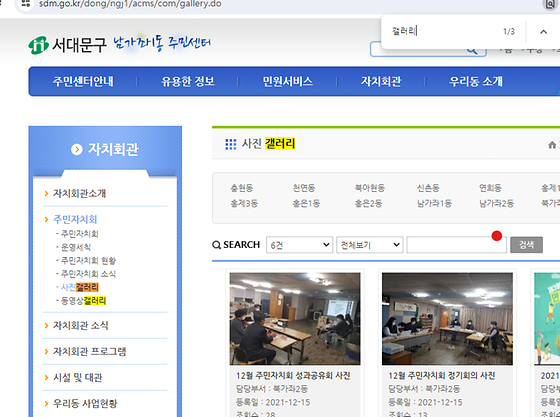Viewport: 560px width, 417px height.
Task: Open 우리동 소개 main menu
Action: point(476,81)
